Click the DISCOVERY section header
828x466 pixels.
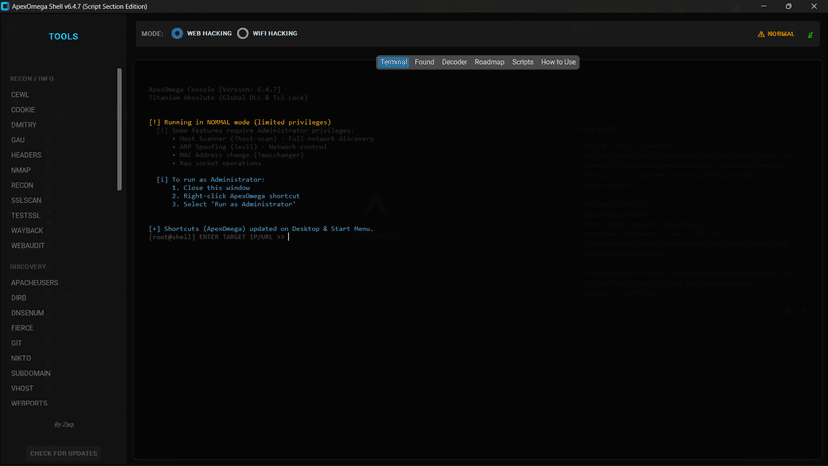tap(28, 267)
